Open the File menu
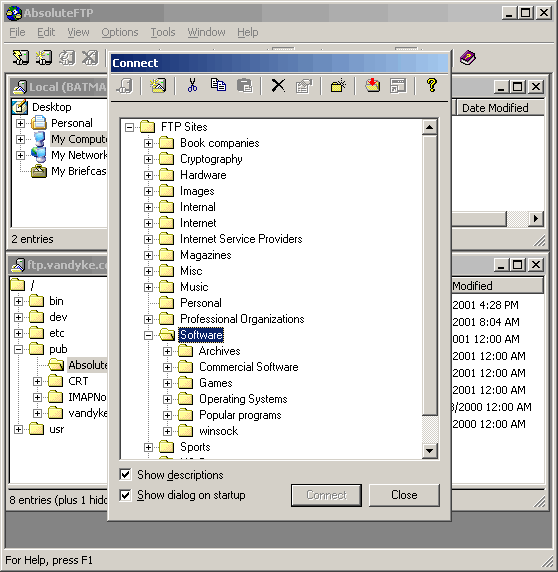Viewport: 558px width, 572px height. click(17, 32)
